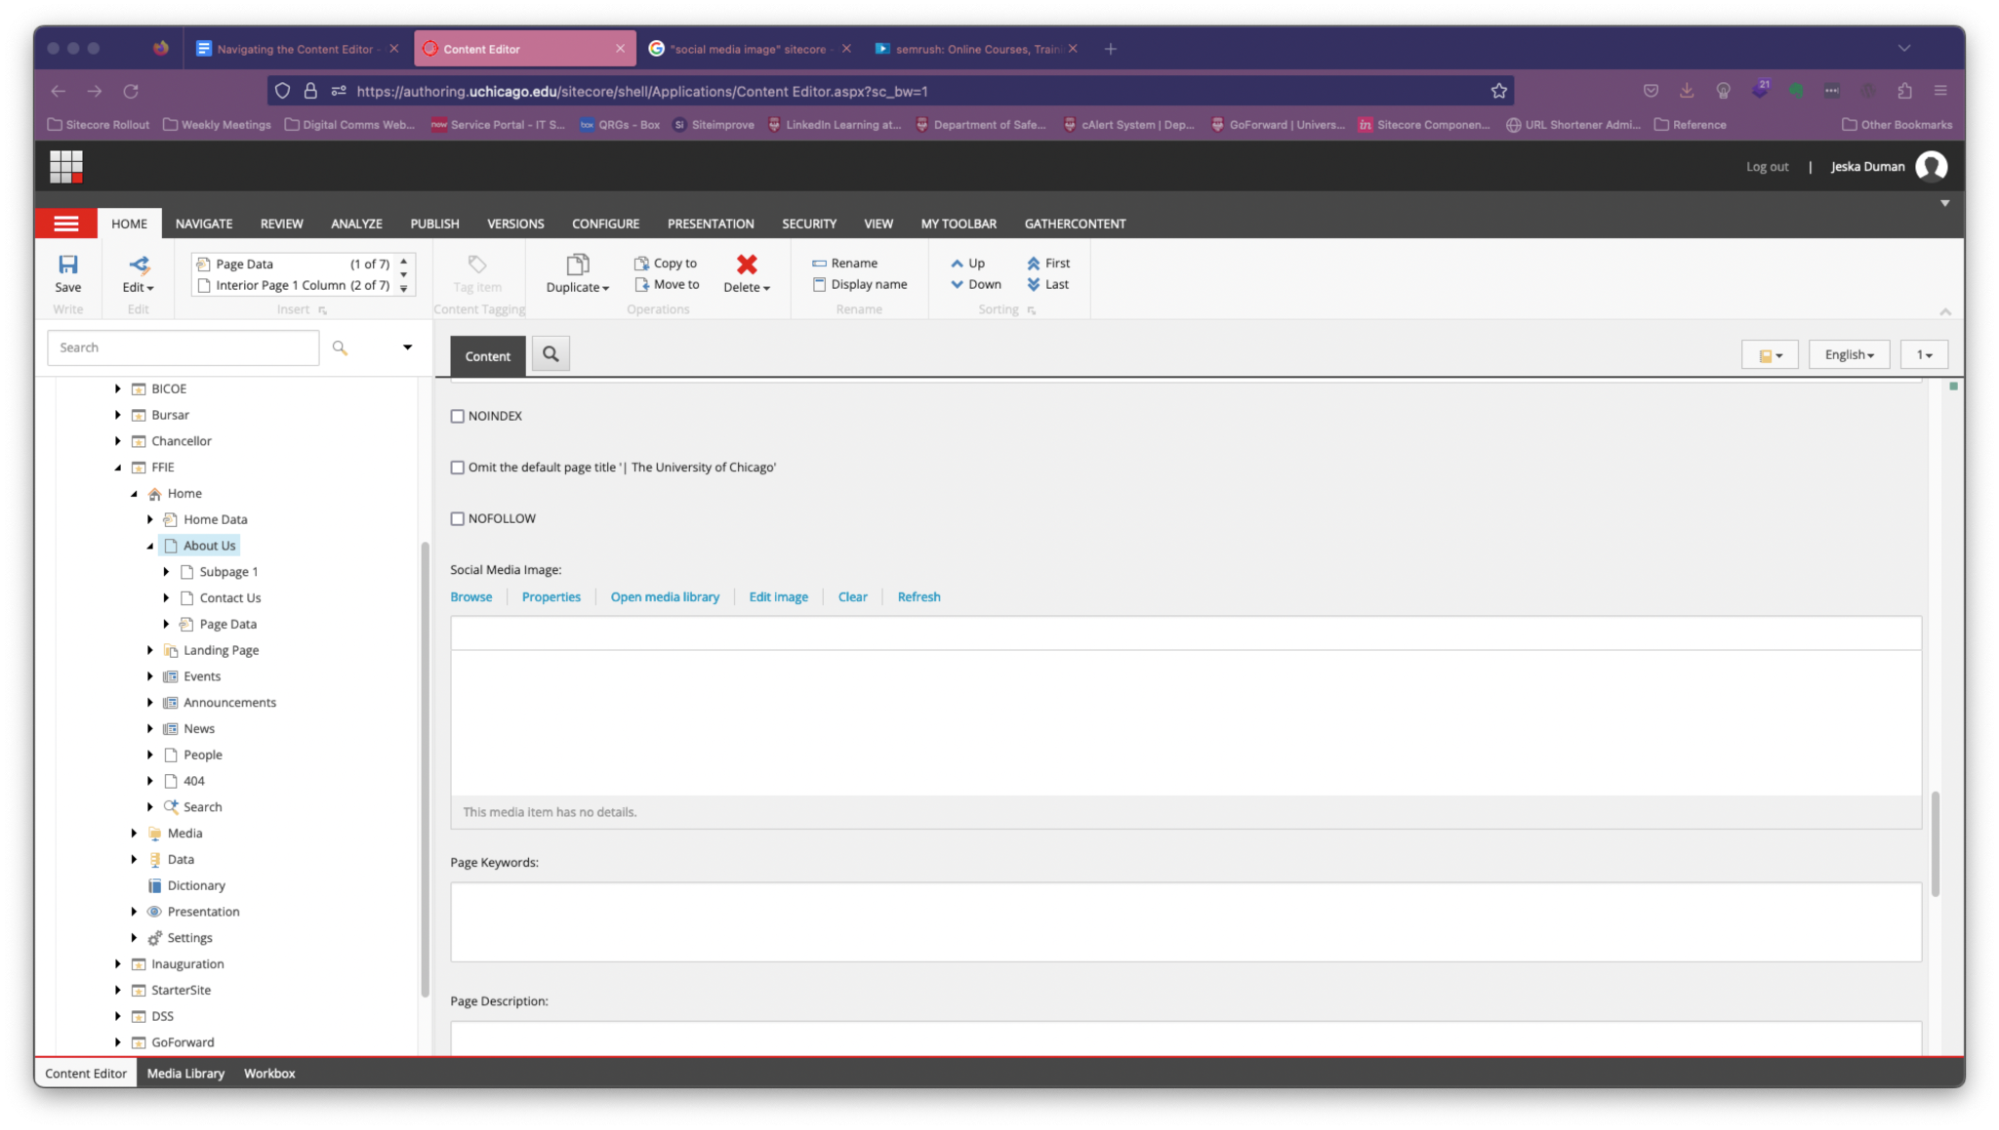1999x1130 pixels.
Task: Switch to Workbox bottom tab
Action: (269, 1073)
